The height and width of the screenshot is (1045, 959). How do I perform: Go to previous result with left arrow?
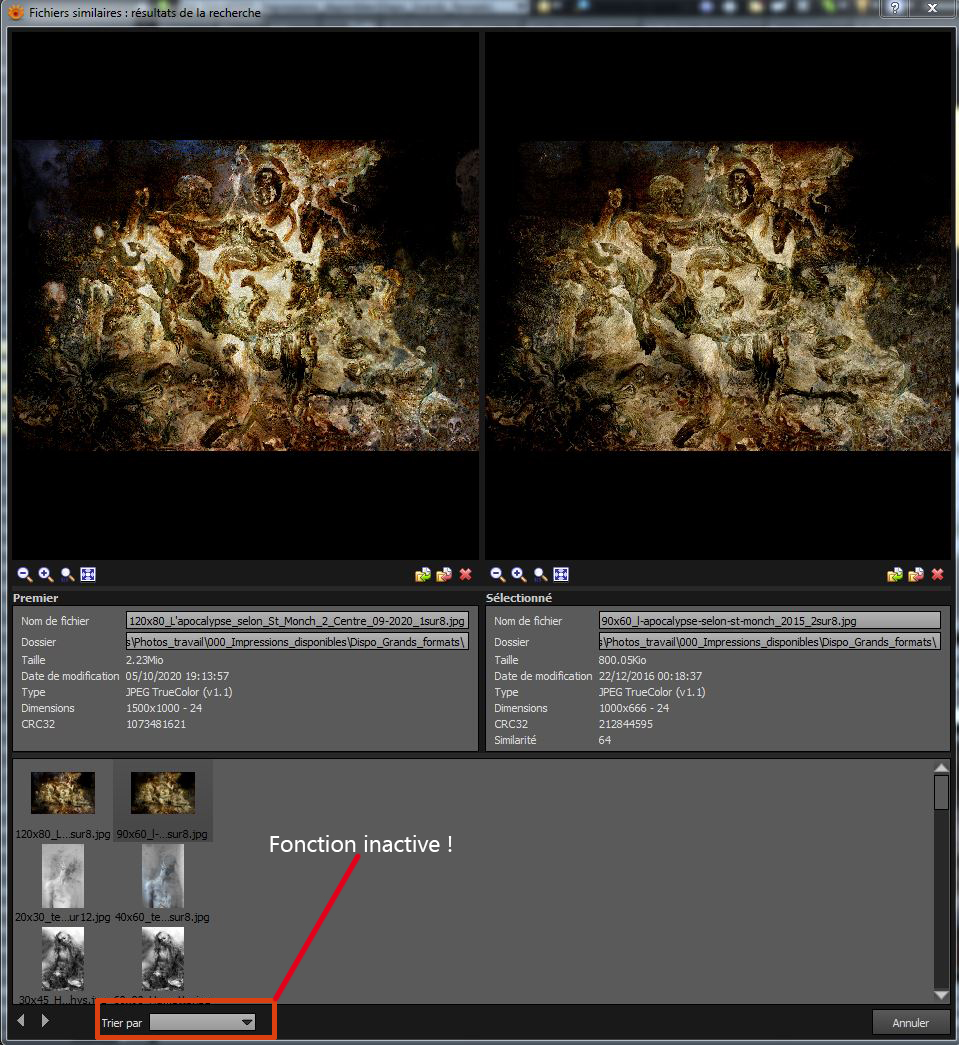point(21,1021)
